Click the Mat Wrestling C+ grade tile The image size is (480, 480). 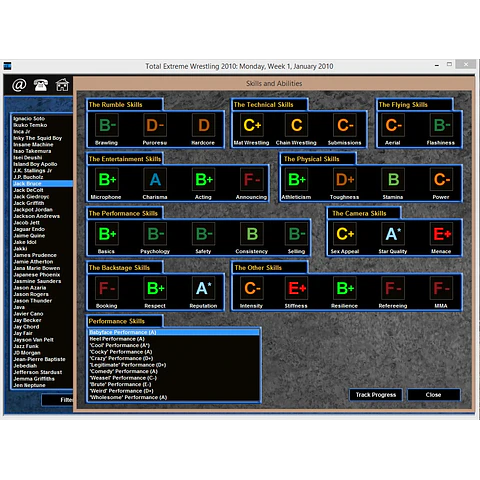(x=252, y=125)
